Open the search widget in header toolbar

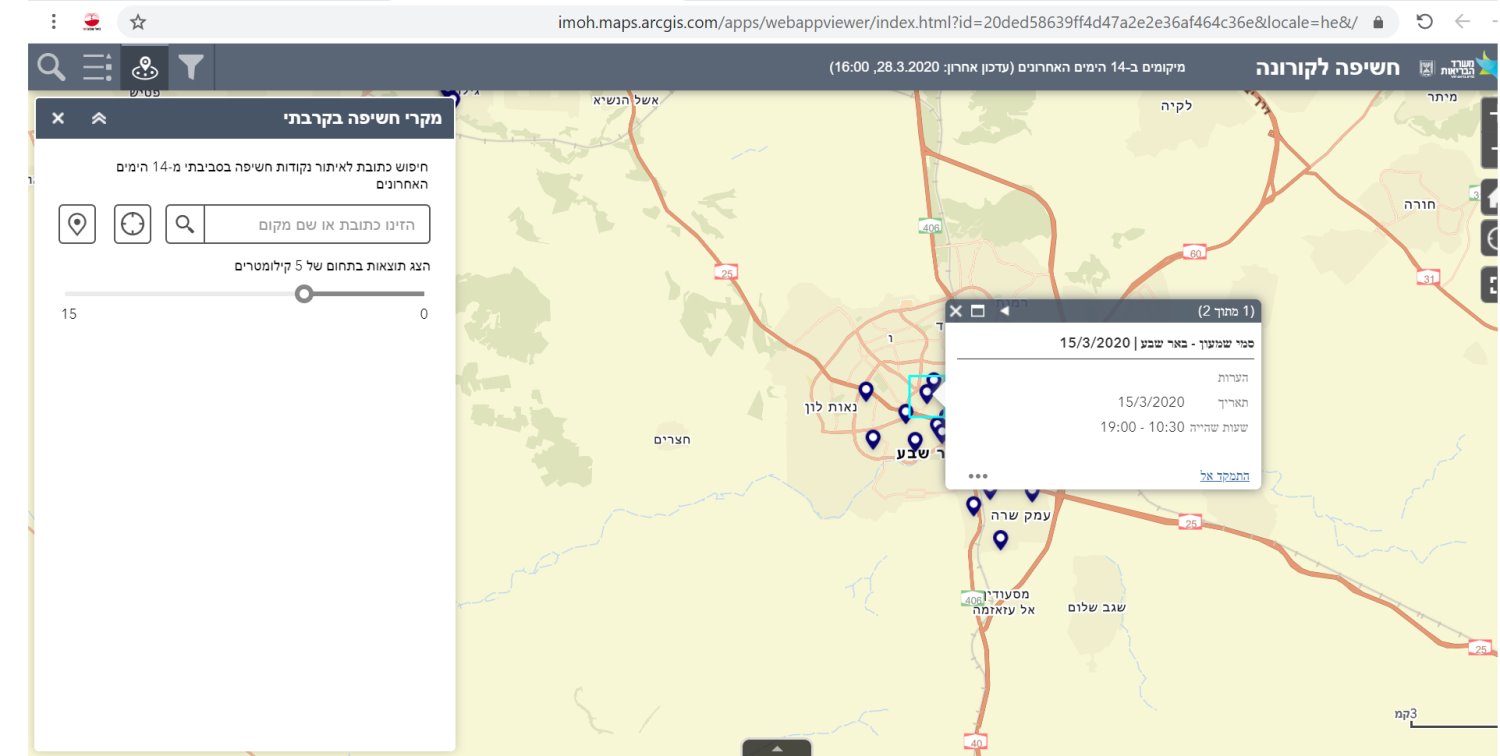(52, 68)
